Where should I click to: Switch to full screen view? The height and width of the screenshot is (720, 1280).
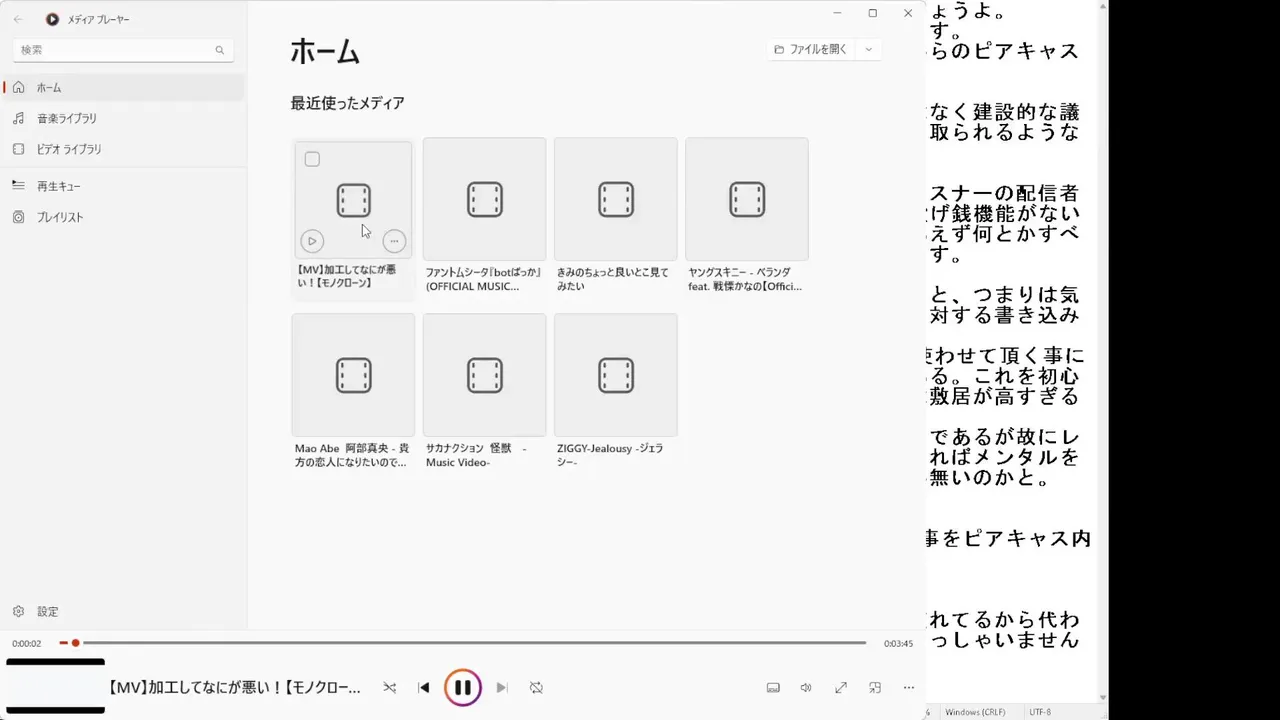click(x=841, y=688)
